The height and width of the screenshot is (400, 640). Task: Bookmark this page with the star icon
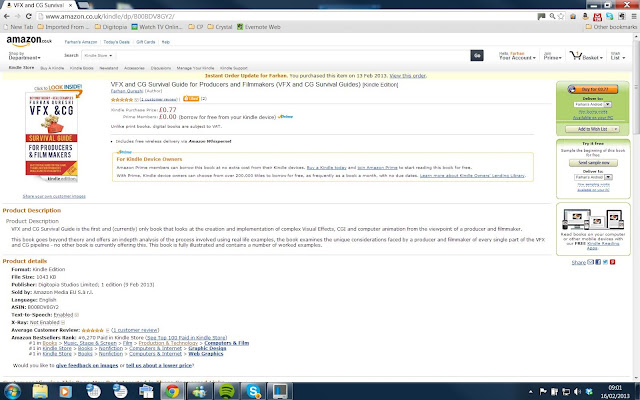click(x=561, y=16)
